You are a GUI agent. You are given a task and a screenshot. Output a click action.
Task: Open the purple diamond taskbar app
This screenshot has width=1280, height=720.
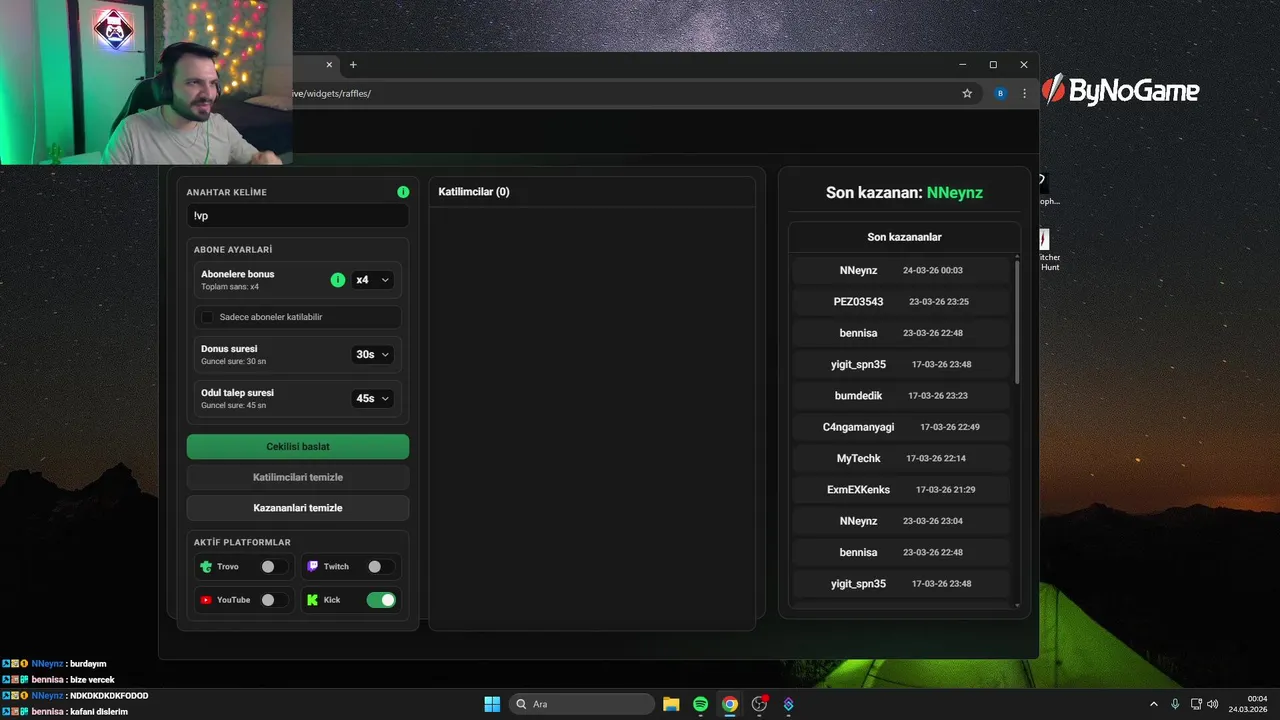789,704
